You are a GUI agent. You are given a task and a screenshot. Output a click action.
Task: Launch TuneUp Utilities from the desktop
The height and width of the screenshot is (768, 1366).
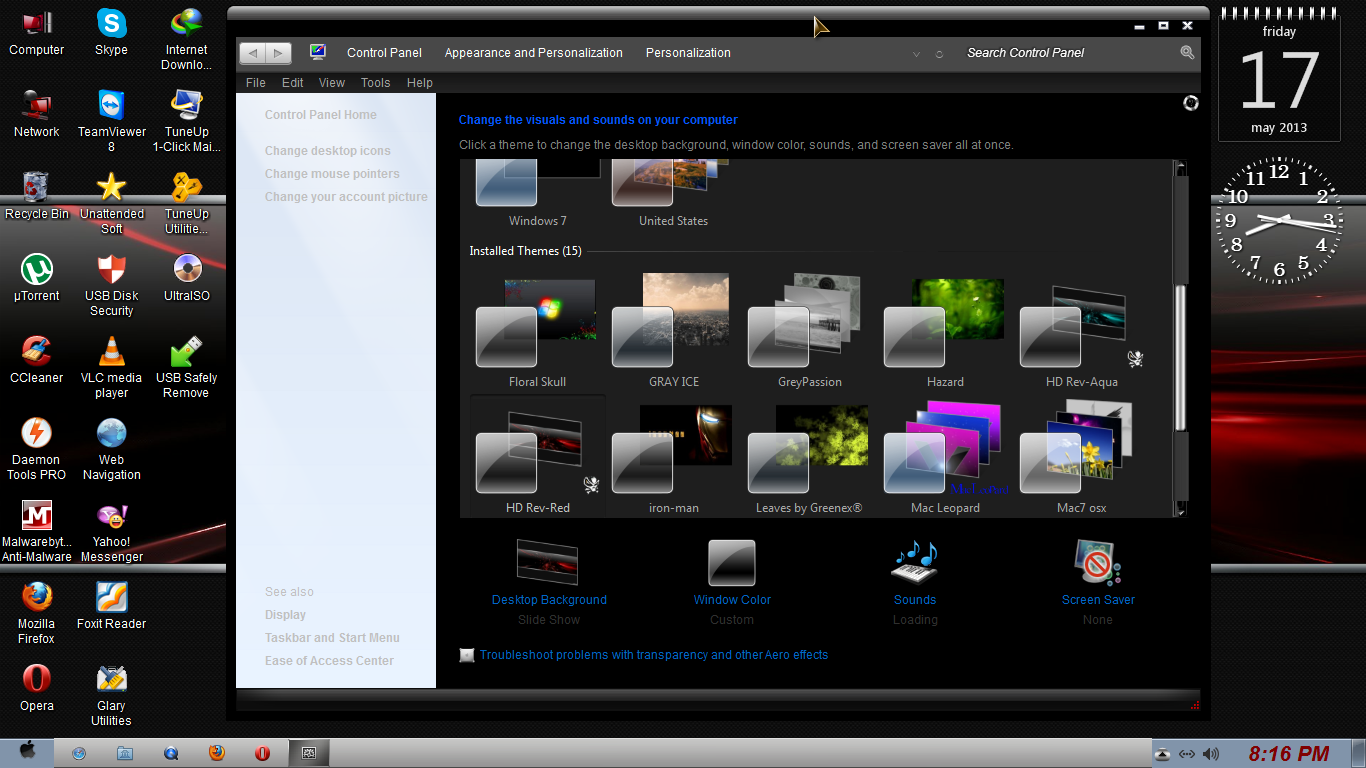[186, 203]
